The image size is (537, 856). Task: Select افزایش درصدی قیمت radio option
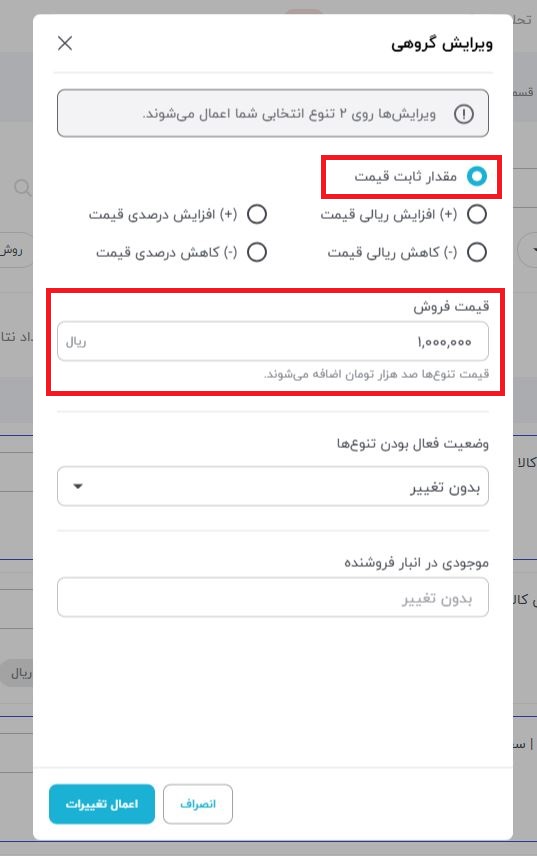point(256,215)
